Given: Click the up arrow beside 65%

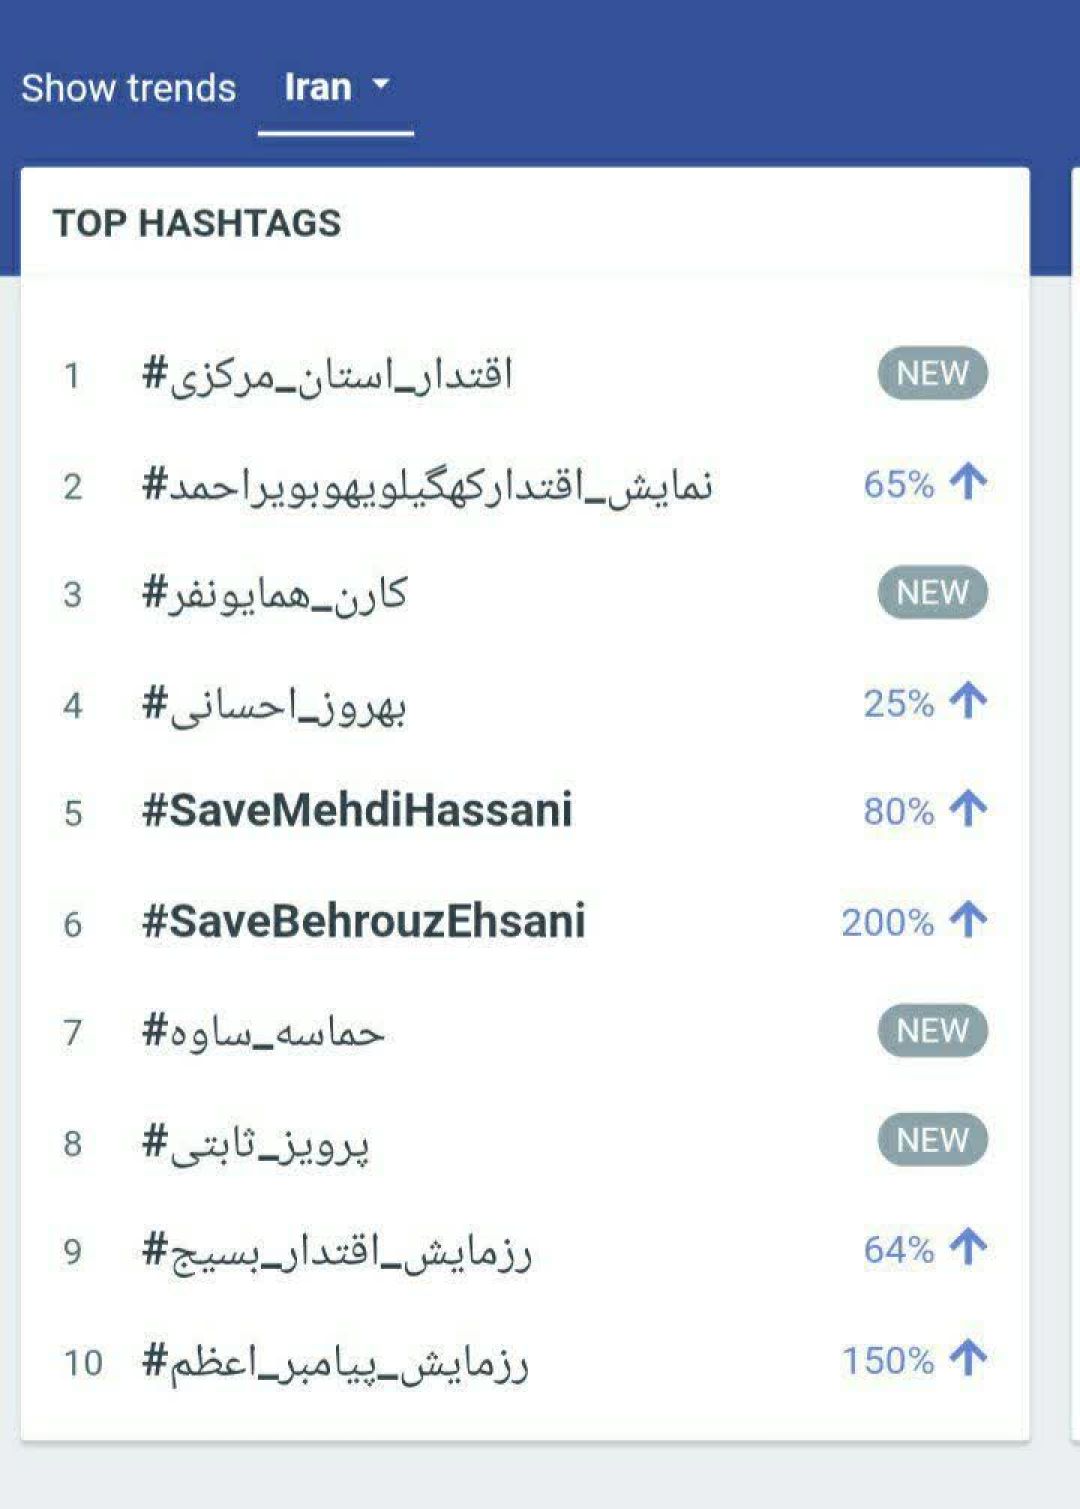Looking at the screenshot, I should [x=968, y=482].
